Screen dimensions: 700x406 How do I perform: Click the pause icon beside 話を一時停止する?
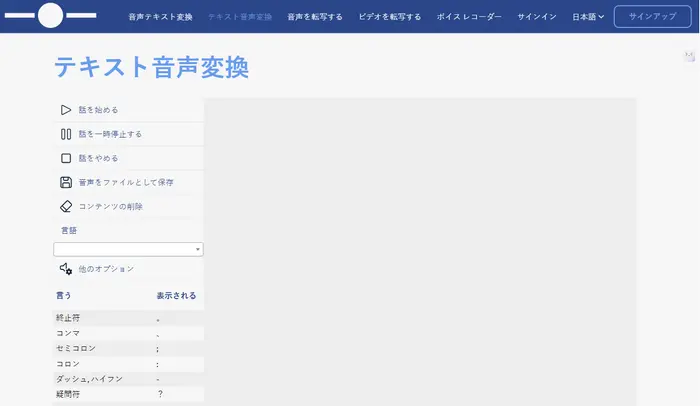click(66, 134)
